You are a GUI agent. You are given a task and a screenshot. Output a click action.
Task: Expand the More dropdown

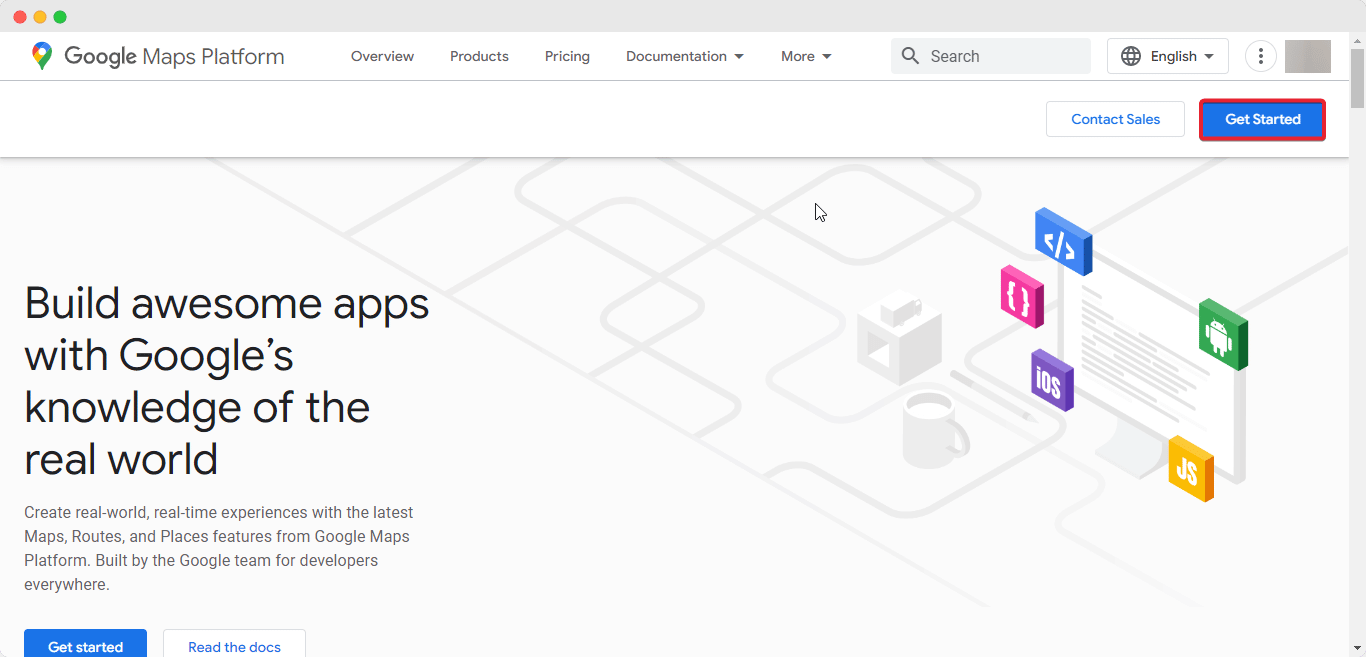coord(805,56)
